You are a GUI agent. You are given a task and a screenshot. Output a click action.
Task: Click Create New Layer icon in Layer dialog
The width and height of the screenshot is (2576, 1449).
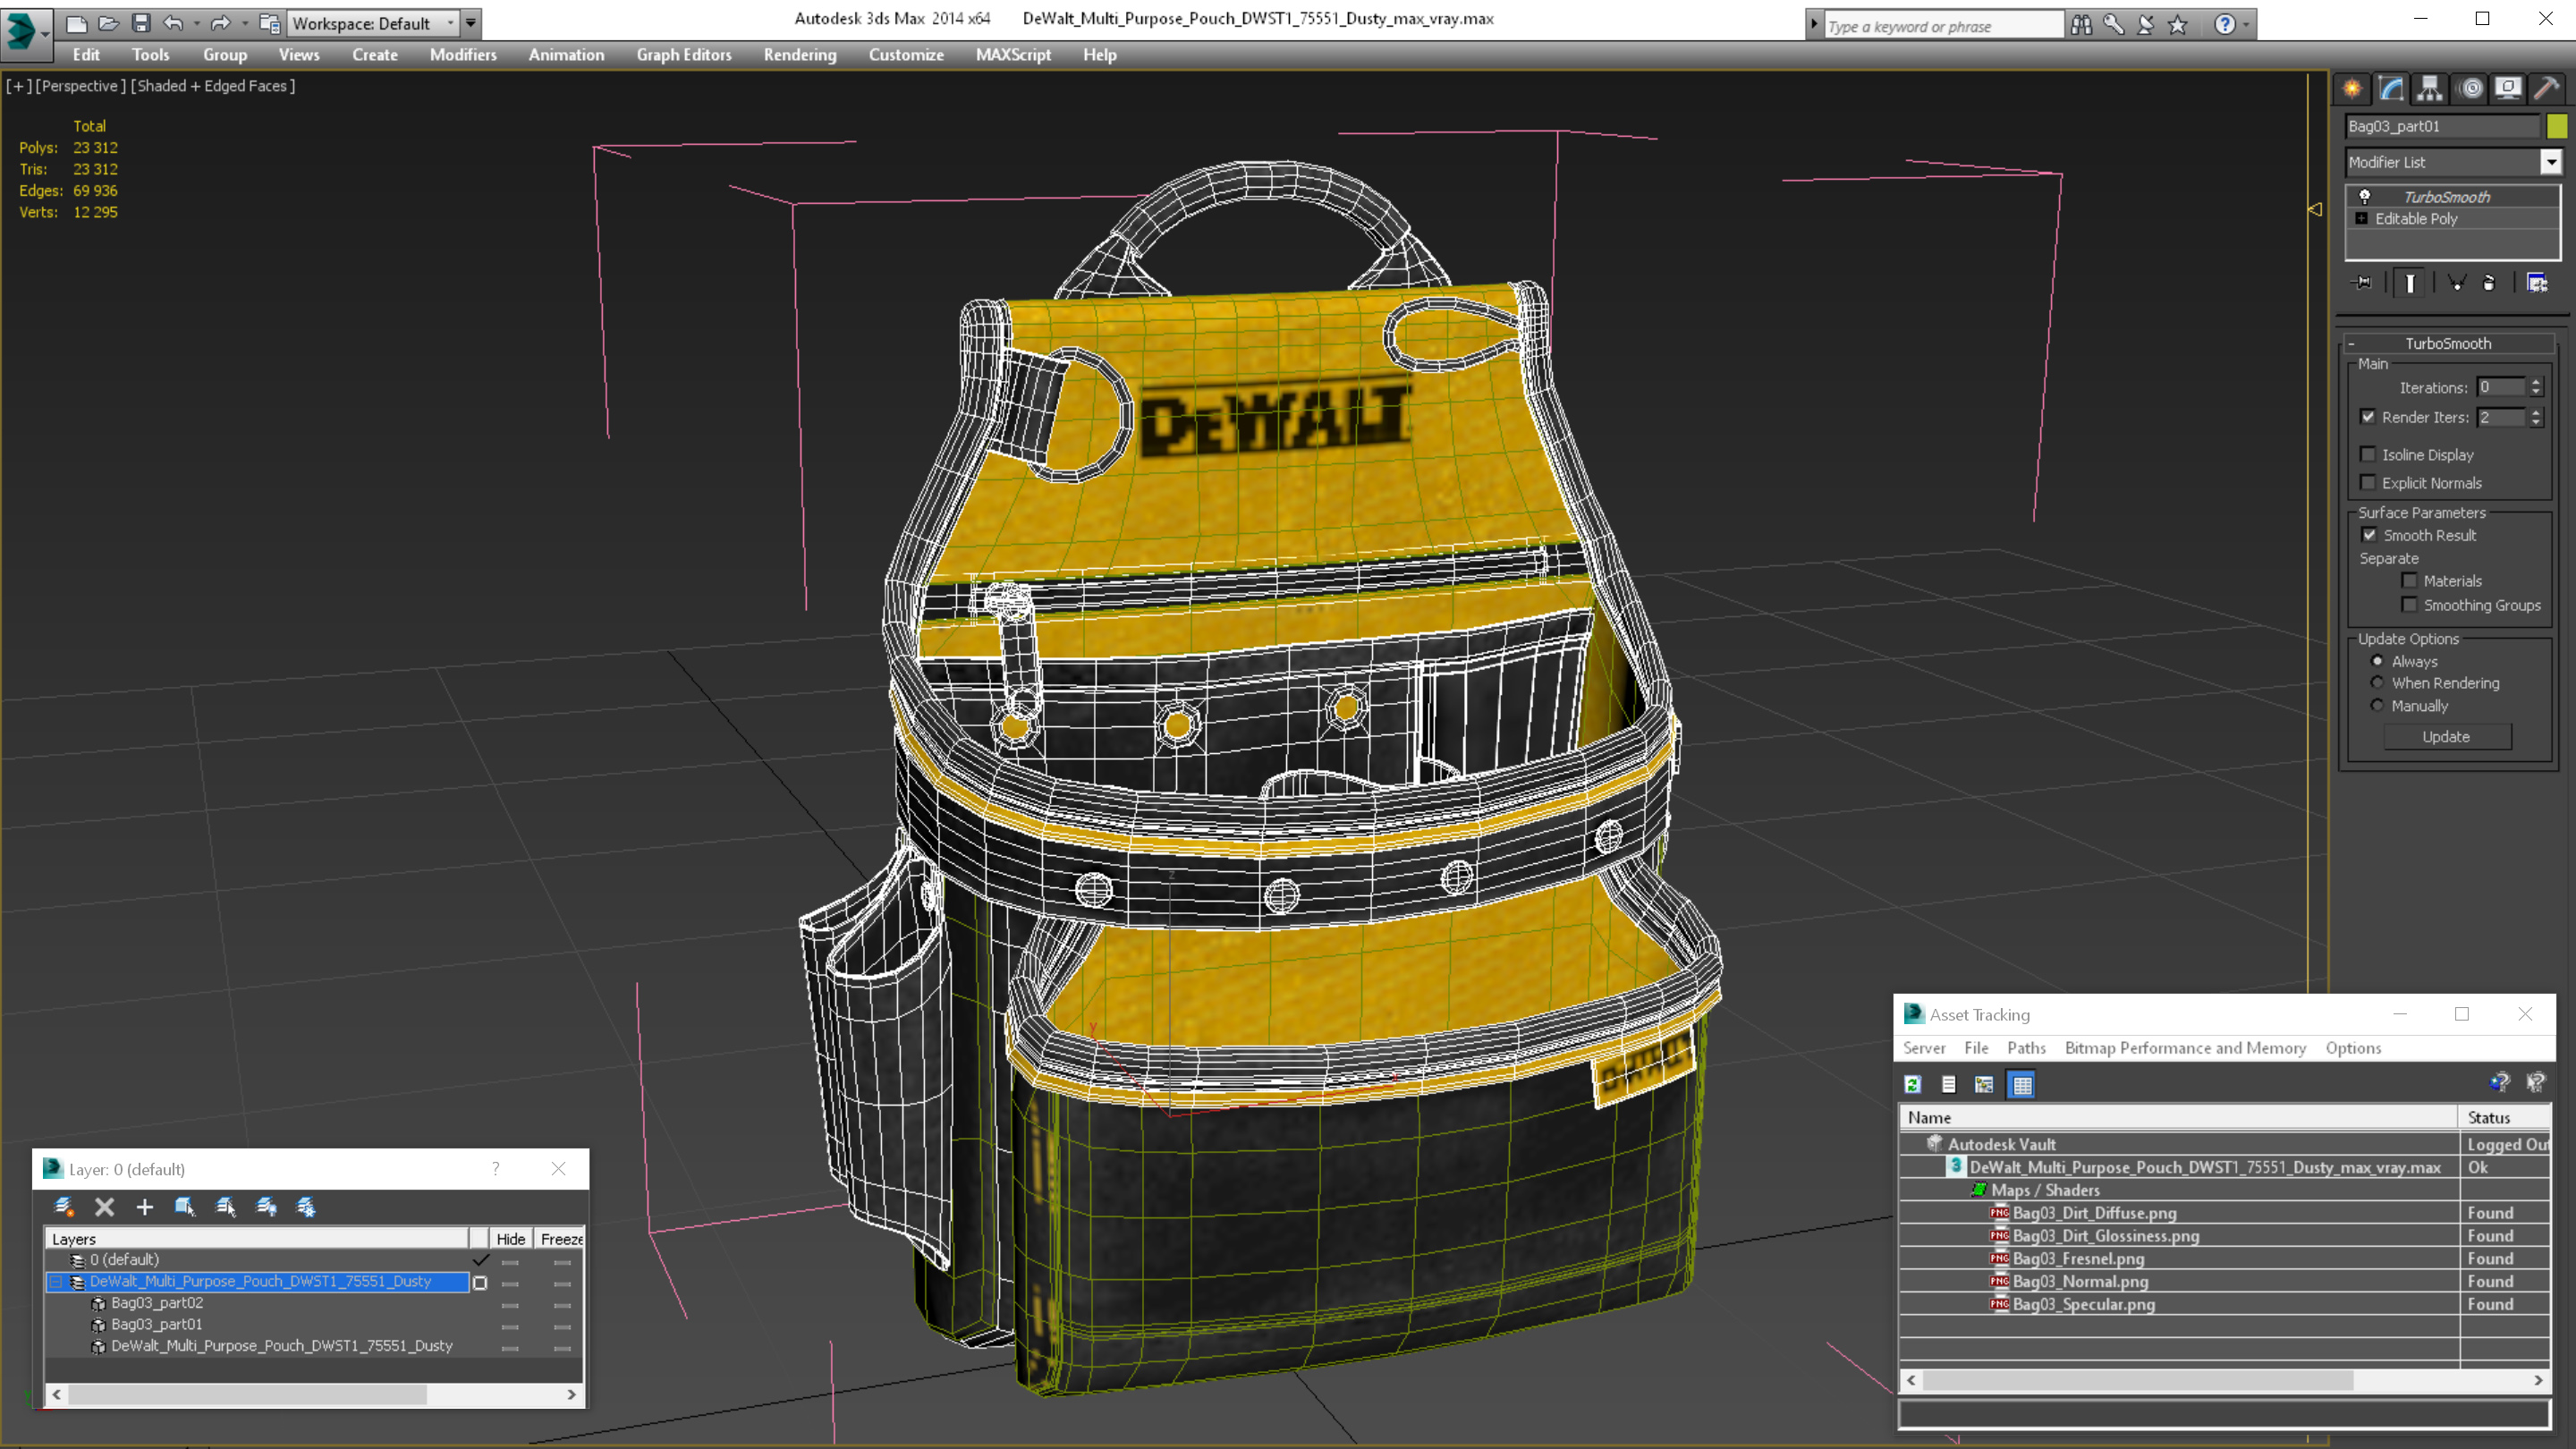[64, 1207]
